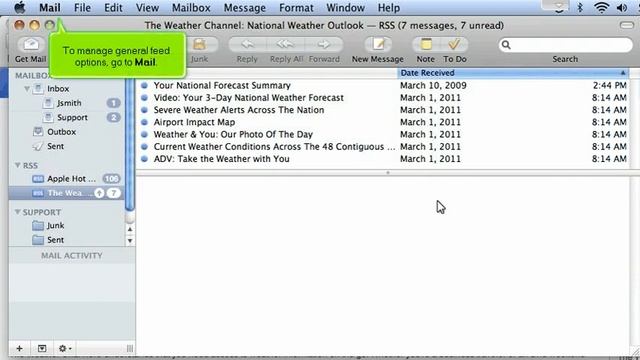Click the feed update arrow badge

99,193
